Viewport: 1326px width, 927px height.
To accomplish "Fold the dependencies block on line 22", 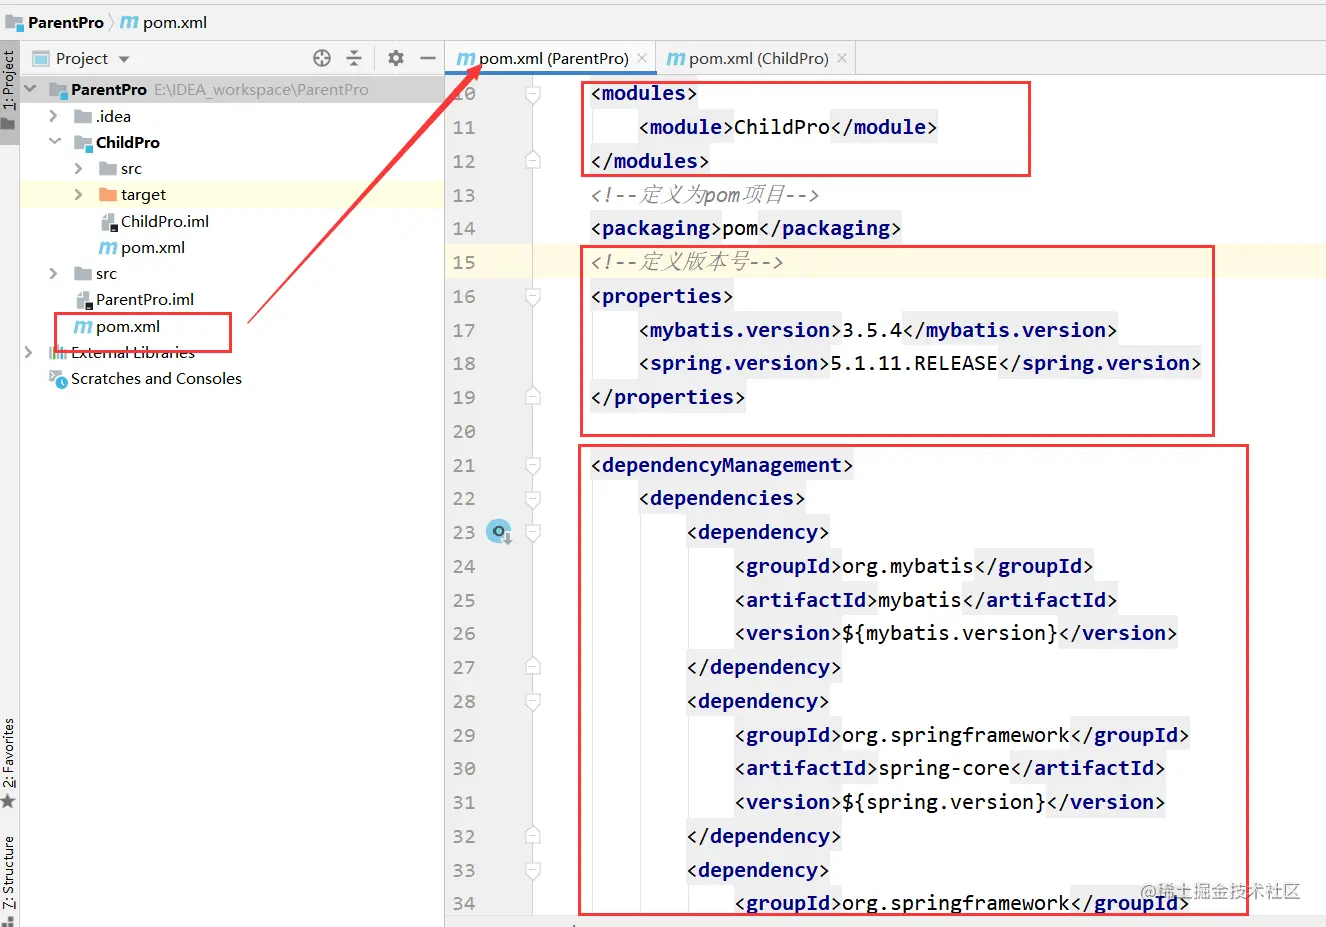I will [533, 498].
